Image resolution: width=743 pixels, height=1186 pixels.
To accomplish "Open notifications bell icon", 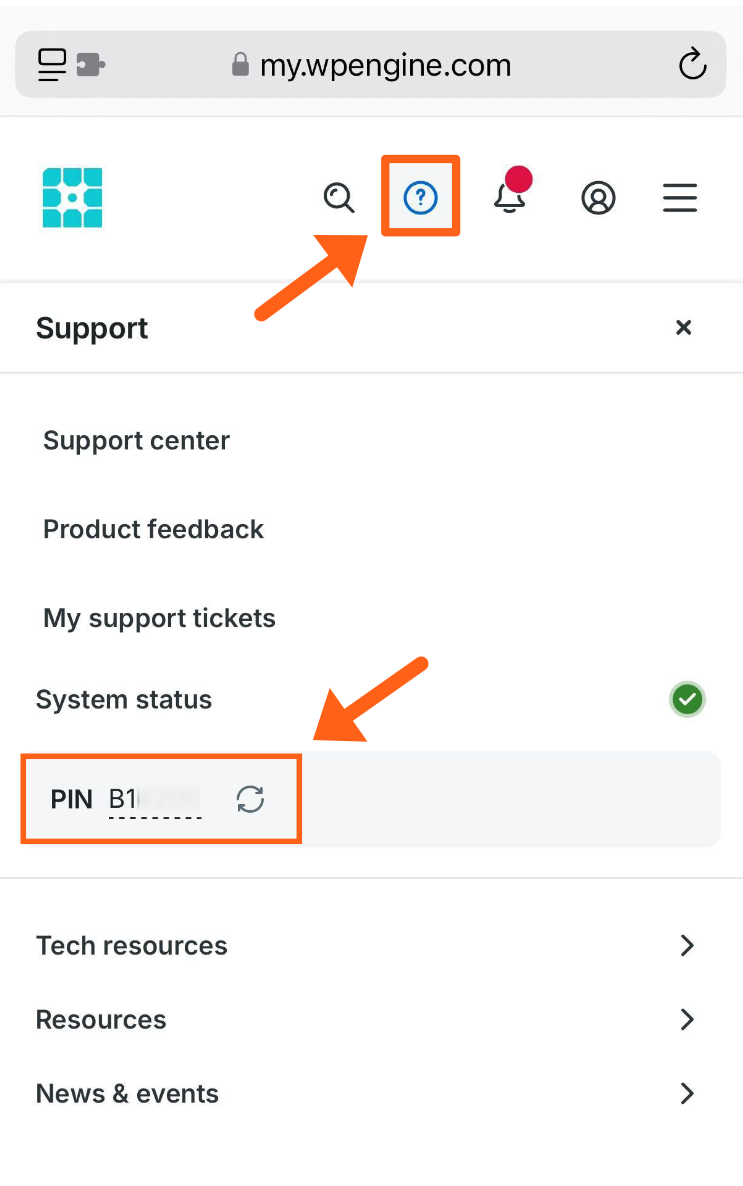I will coord(510,197).
